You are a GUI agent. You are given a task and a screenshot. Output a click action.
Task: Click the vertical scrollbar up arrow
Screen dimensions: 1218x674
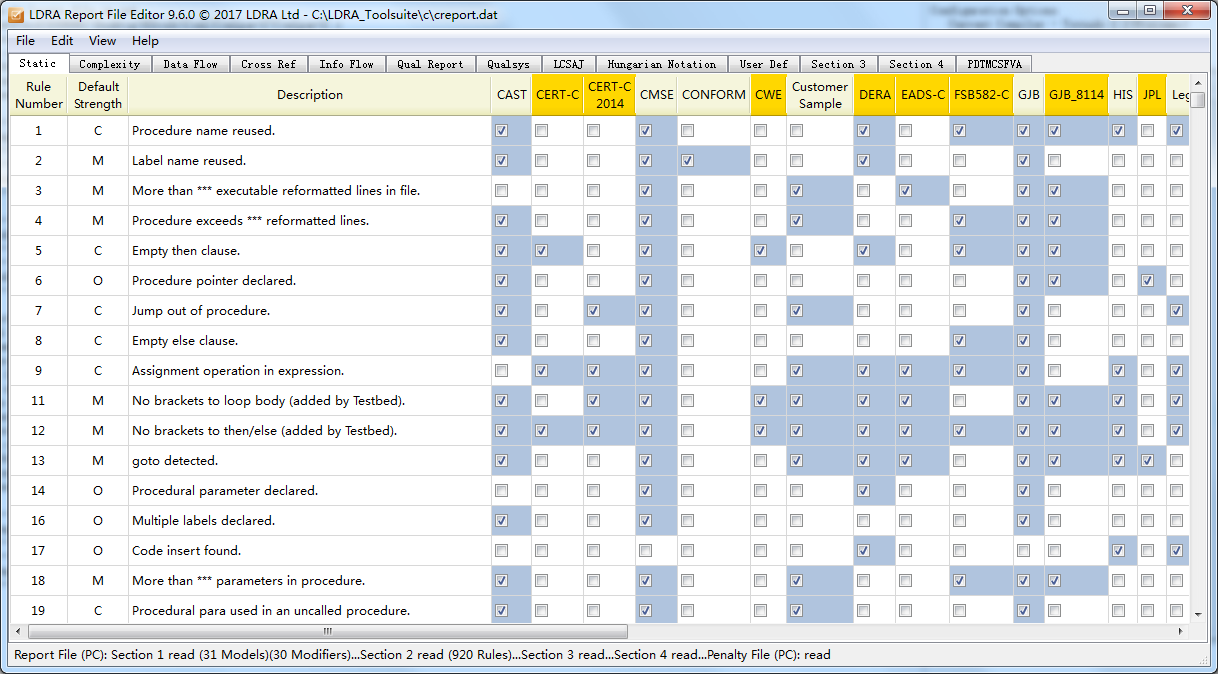pyautogui.click(x=1197, y=83)
